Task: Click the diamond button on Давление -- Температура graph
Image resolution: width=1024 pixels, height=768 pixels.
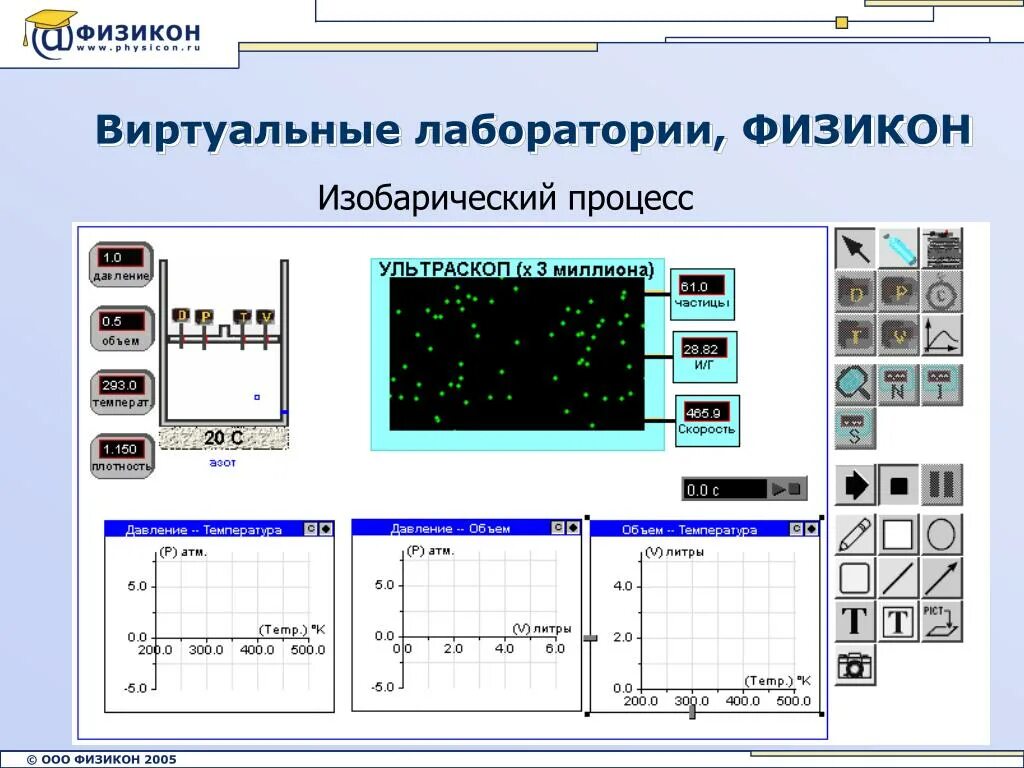Action: (325, 529)
